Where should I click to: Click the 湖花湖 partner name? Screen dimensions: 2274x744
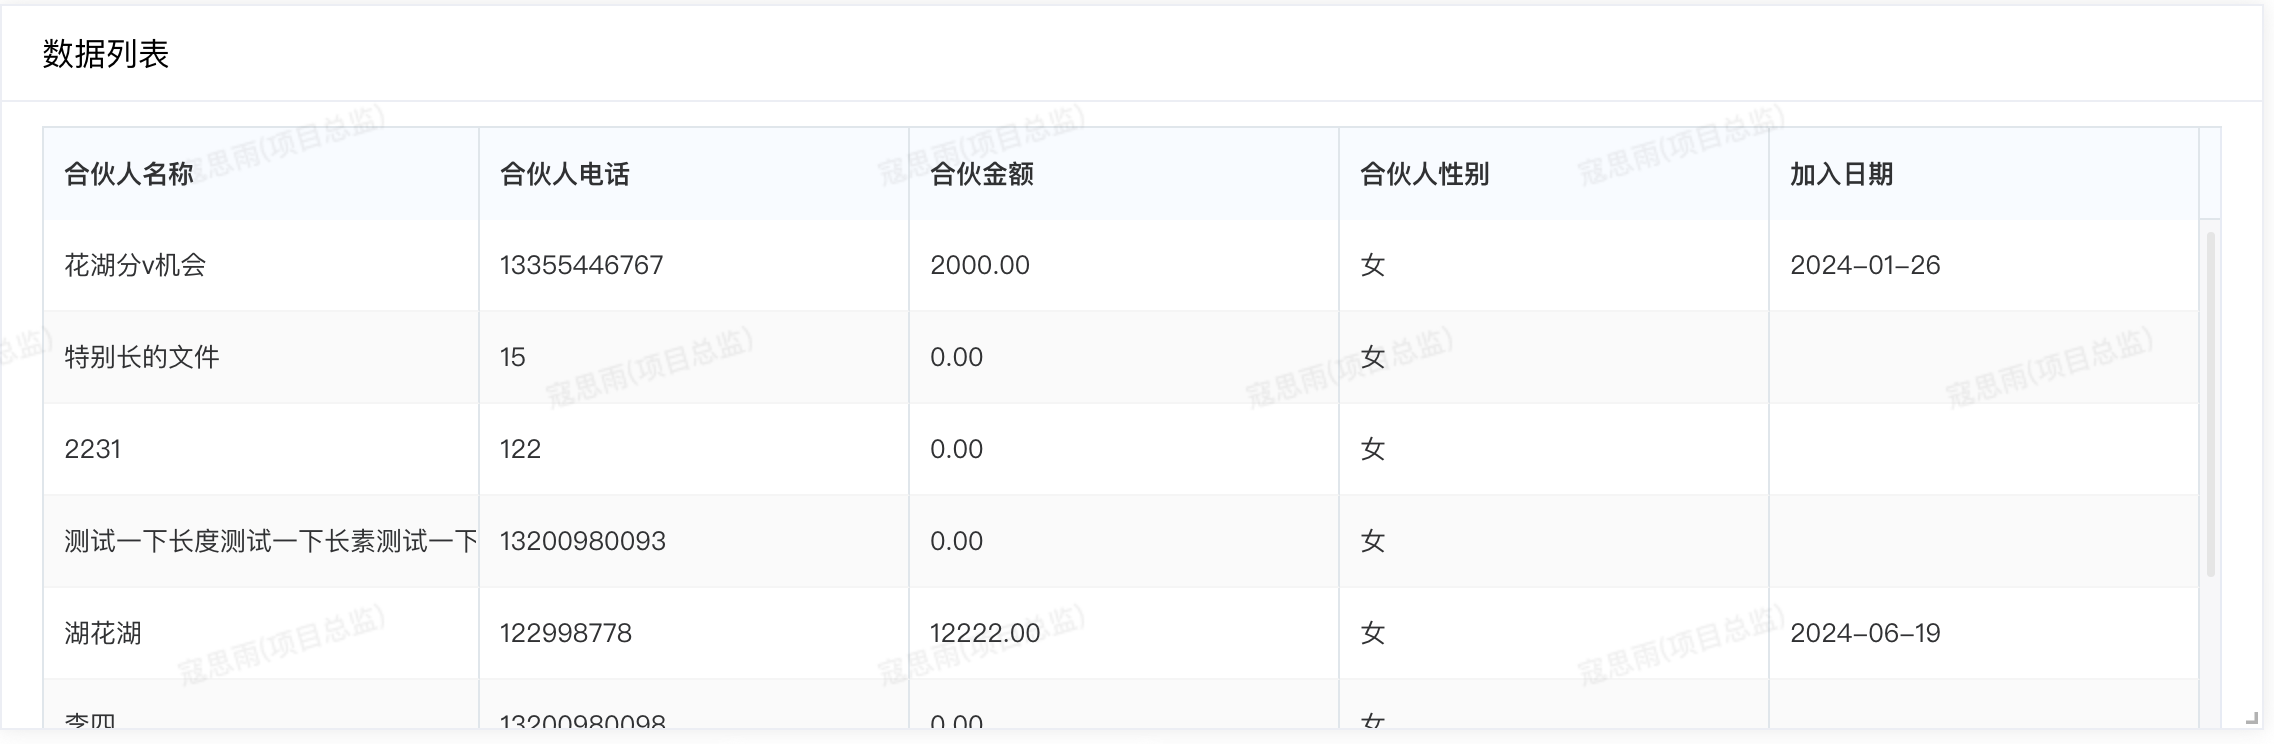tap(103, 633)
